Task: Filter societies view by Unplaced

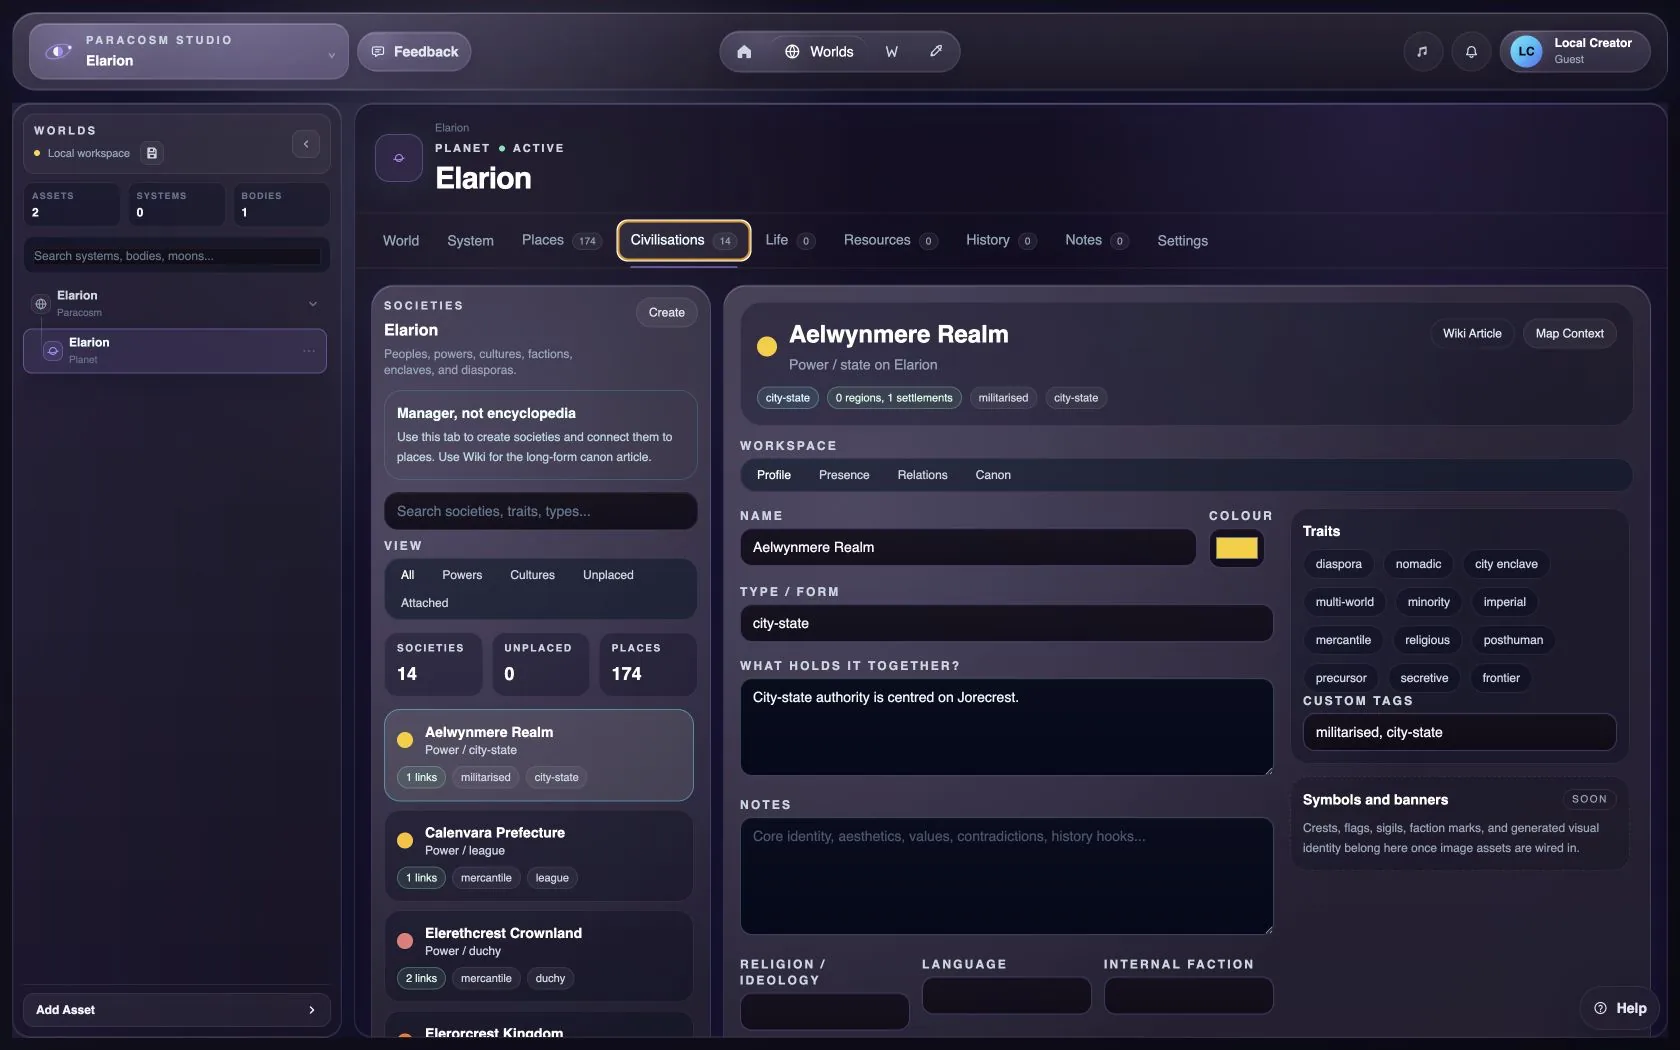Action: (x=608, y=575)
